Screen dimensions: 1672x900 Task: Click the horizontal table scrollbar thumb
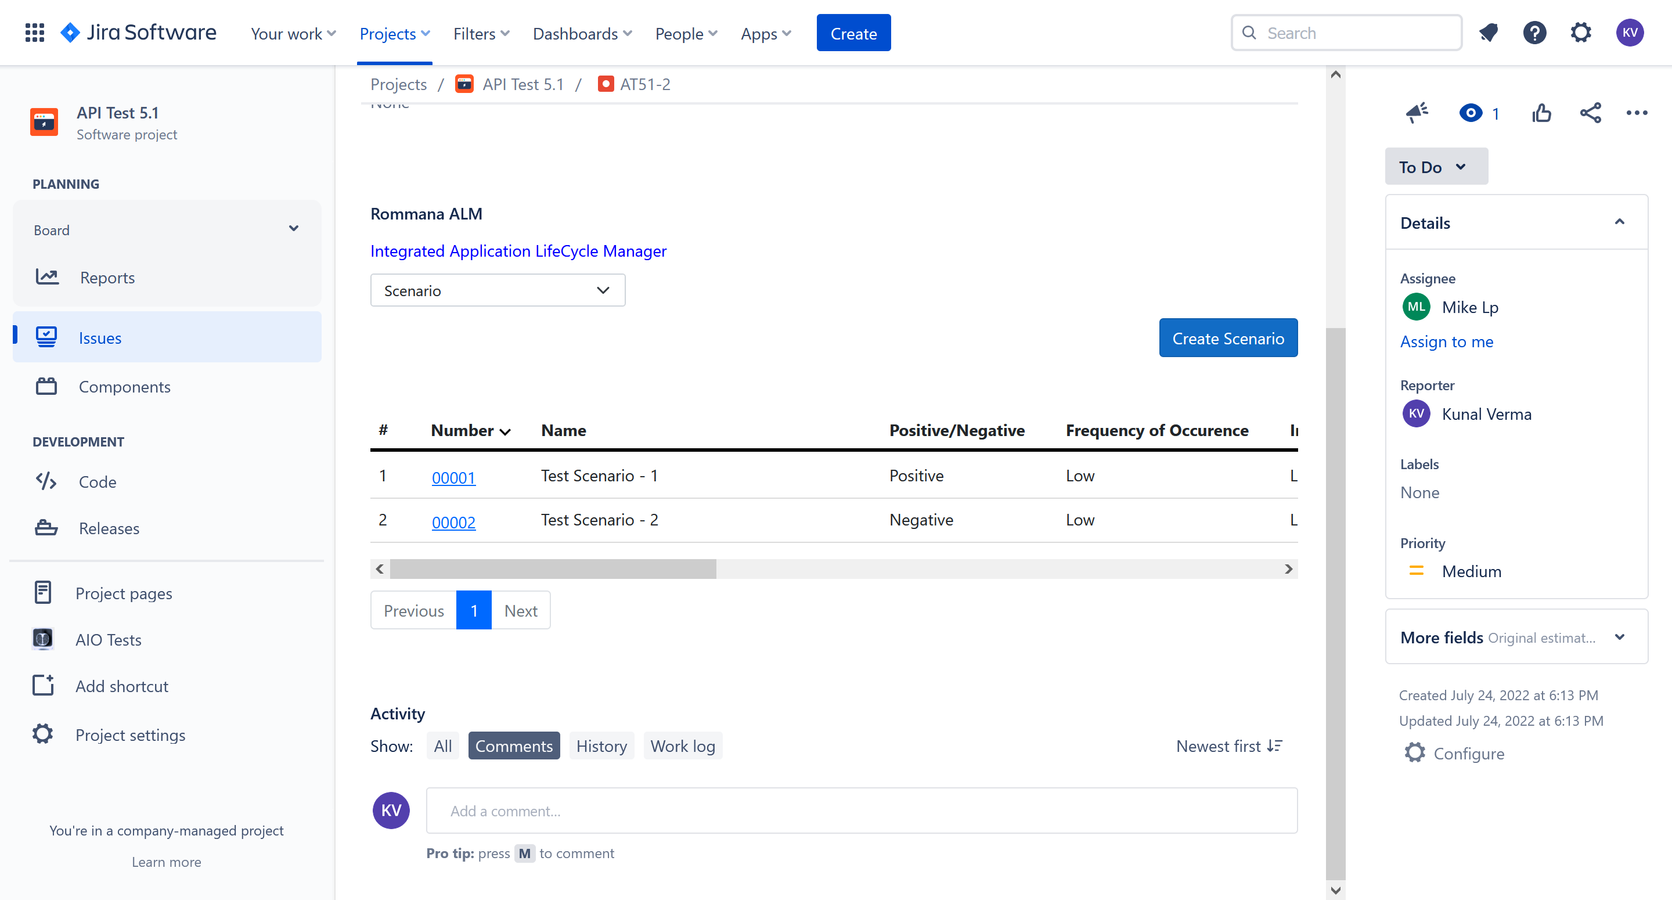click(553, 569)
